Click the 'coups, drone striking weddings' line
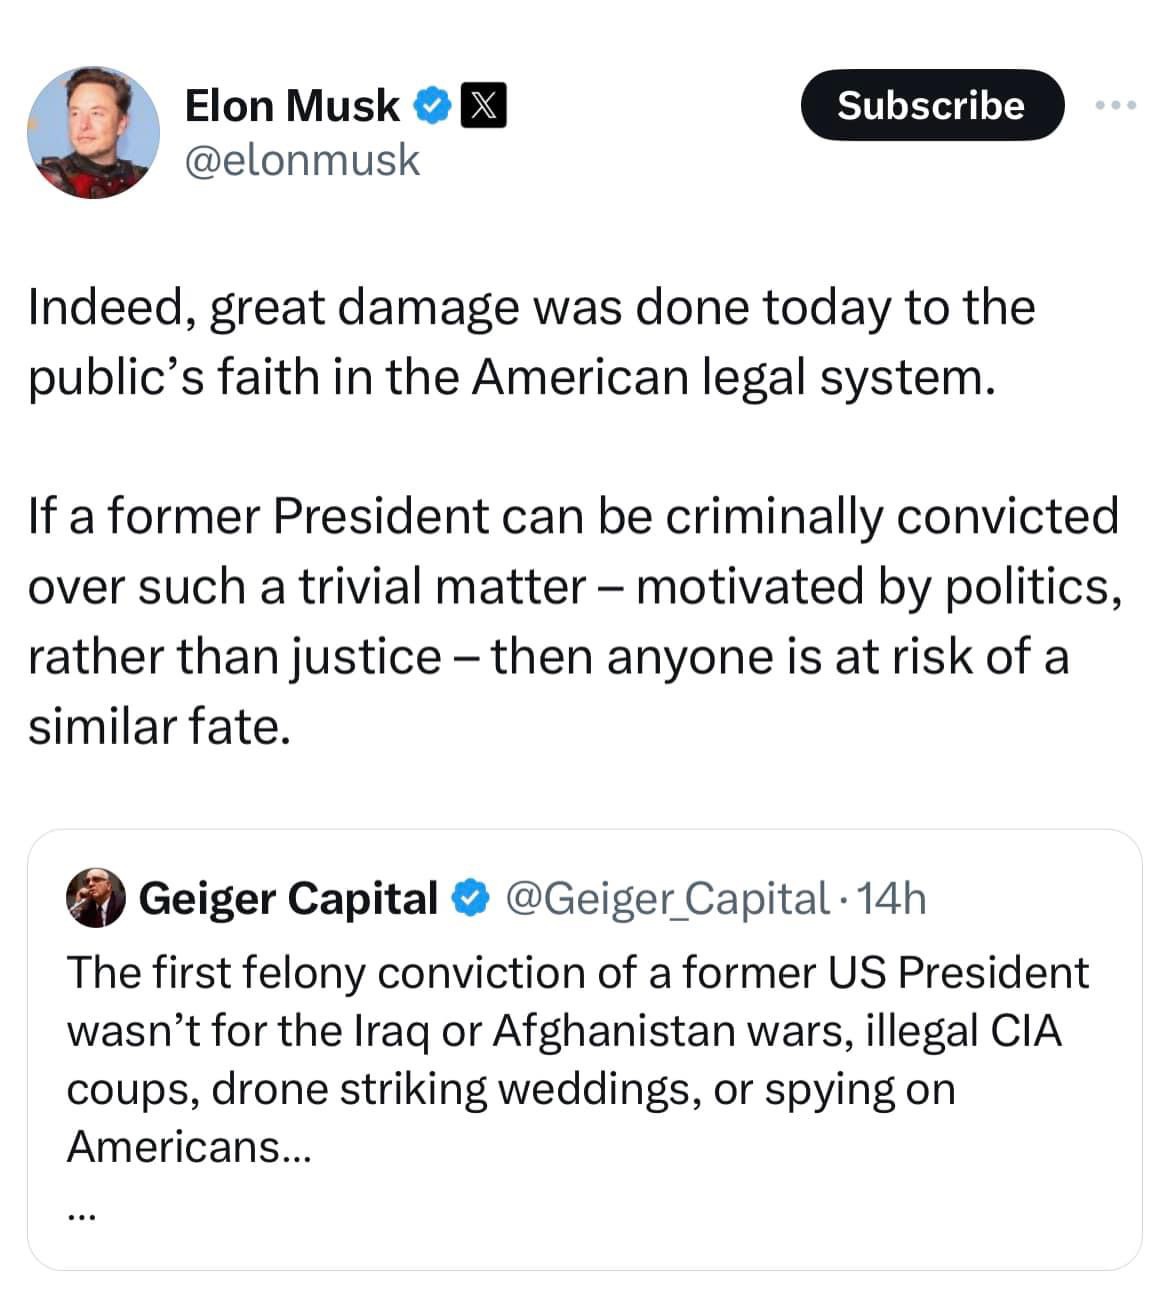 [x=510, y=1088]
